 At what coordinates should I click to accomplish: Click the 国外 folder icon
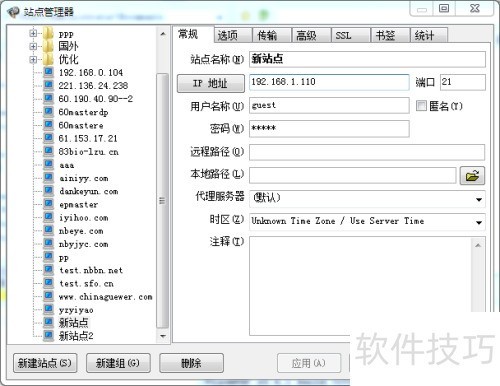(48, 46)
